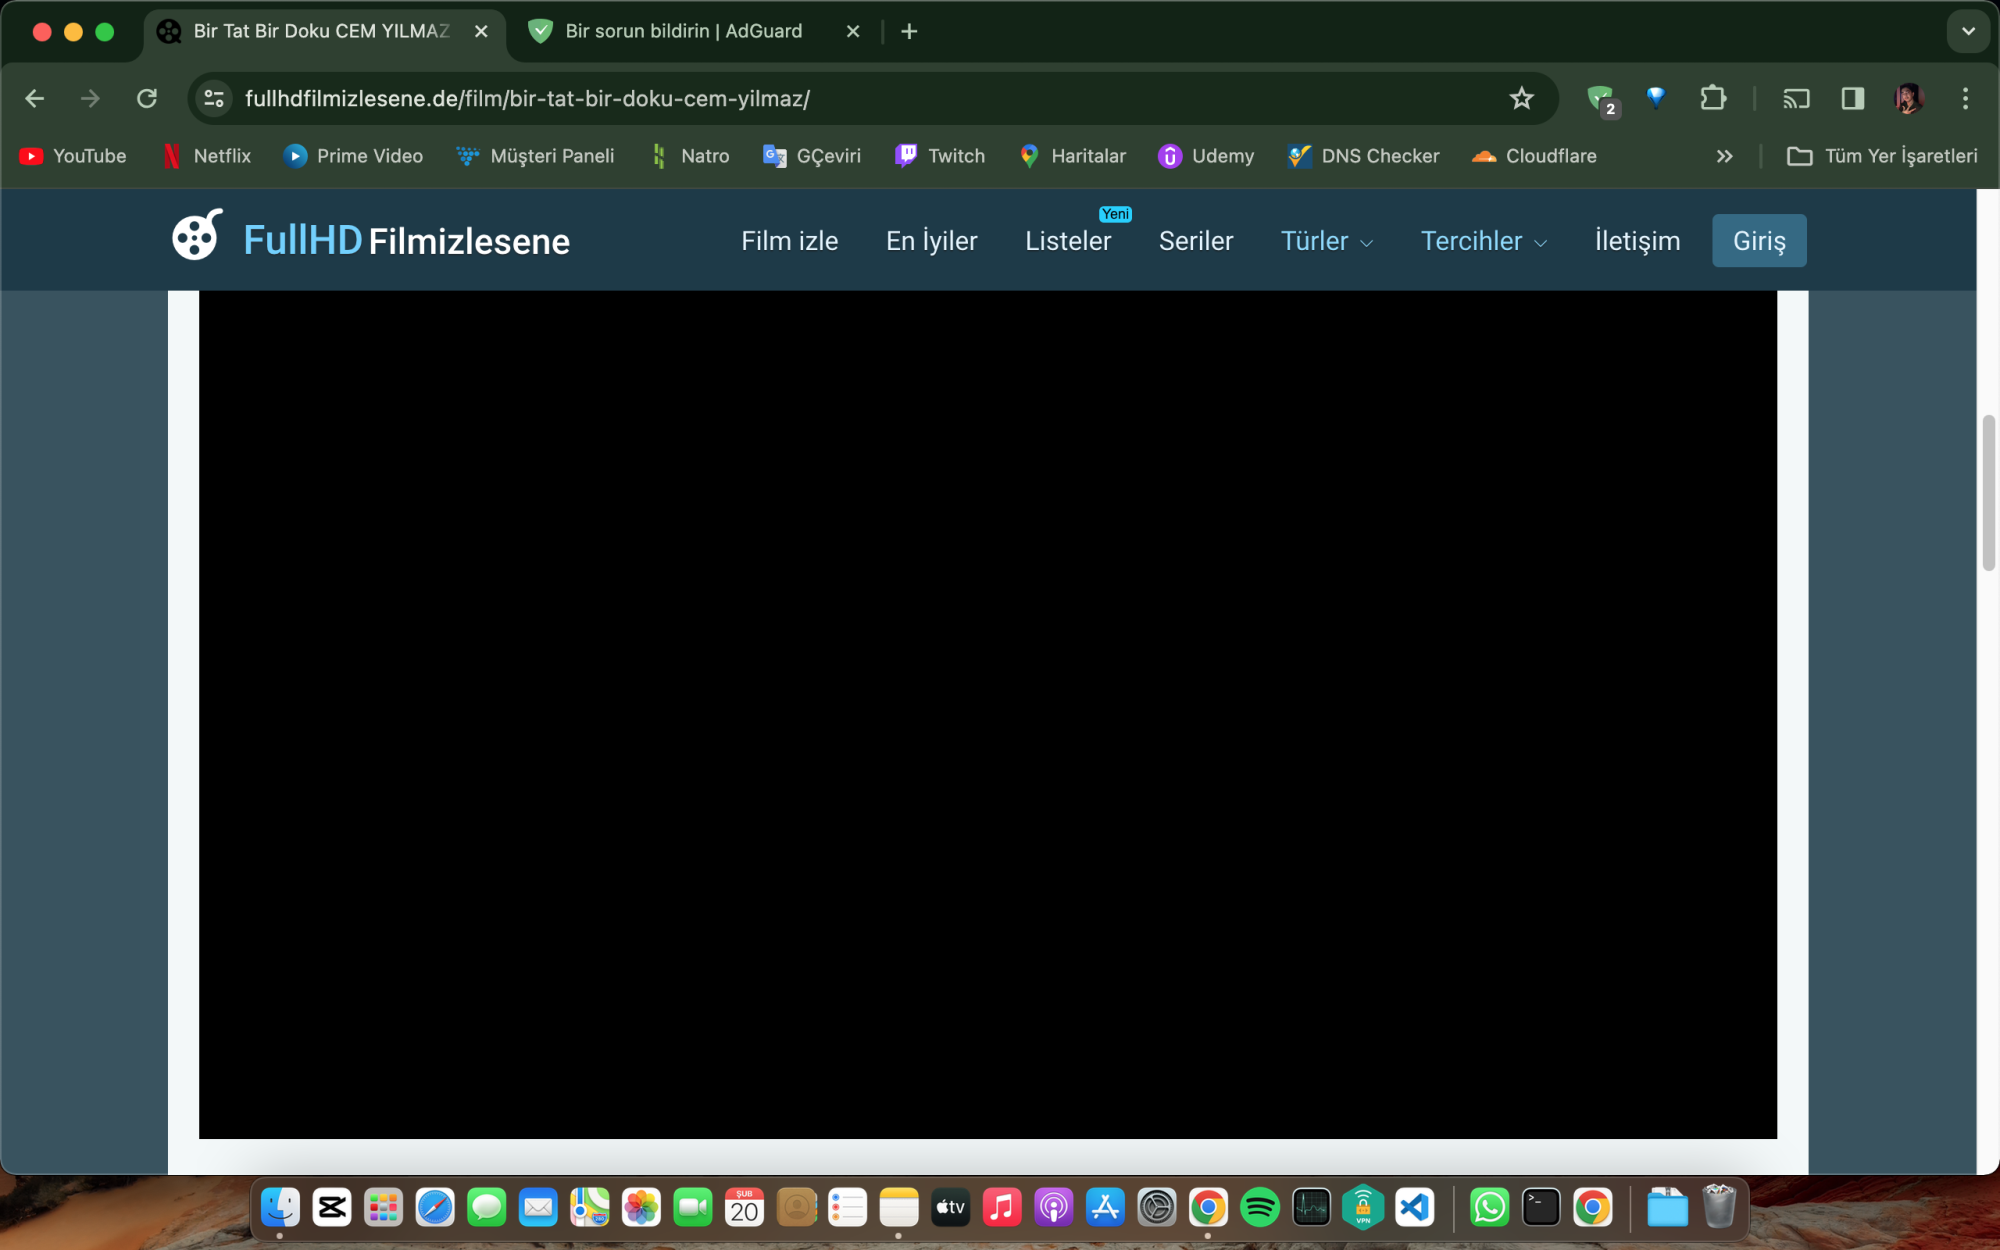Open the Listeler menu item
This screenshot has width=2000, height=1250.
pos(1067,241)
